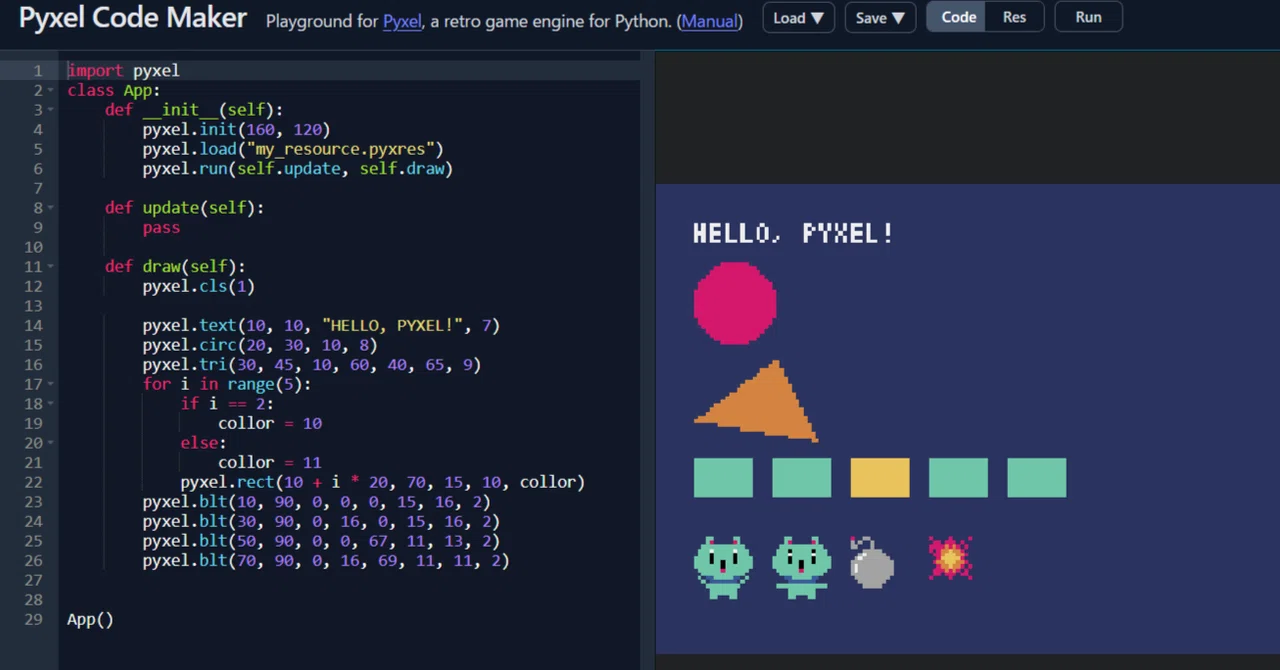Viewport: 1280px width, 670px height.
Task: Click the pyxel.circ line of code
Action: [260, 345]
